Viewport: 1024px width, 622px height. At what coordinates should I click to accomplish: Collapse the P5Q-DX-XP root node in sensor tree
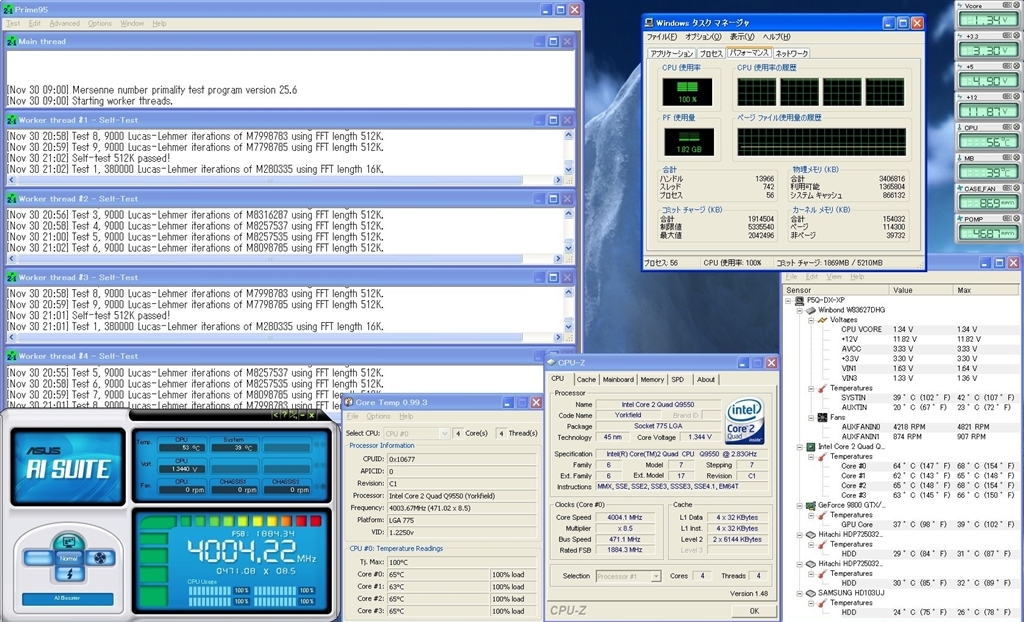789,301
